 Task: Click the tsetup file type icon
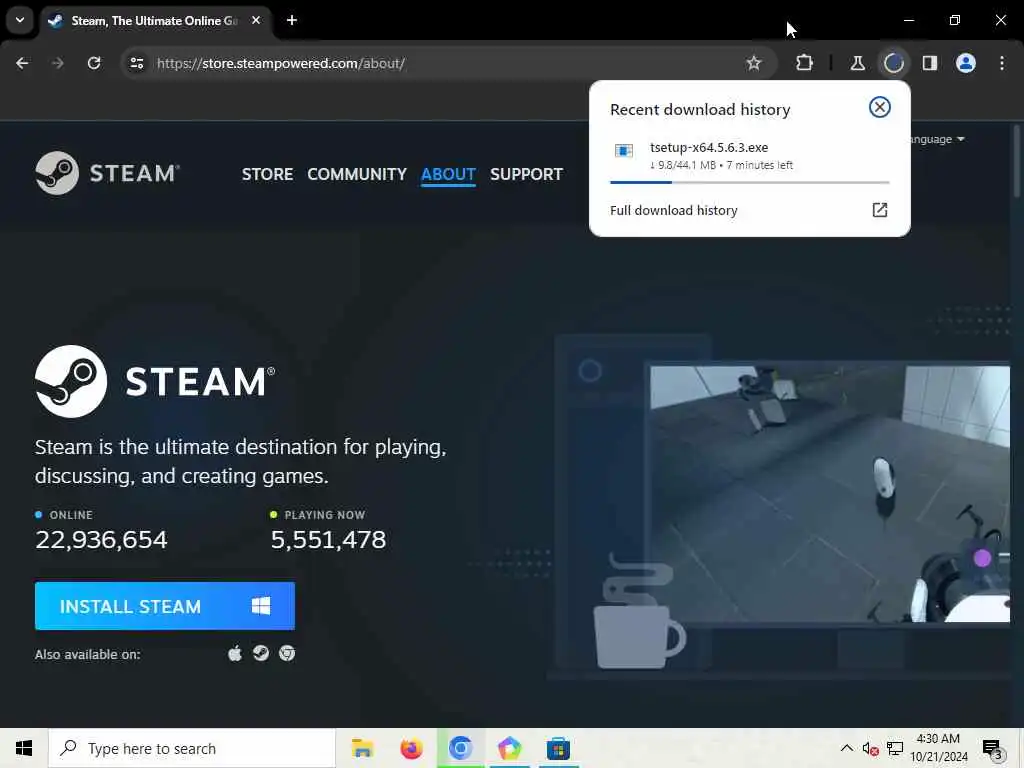(x=624, y=151)
